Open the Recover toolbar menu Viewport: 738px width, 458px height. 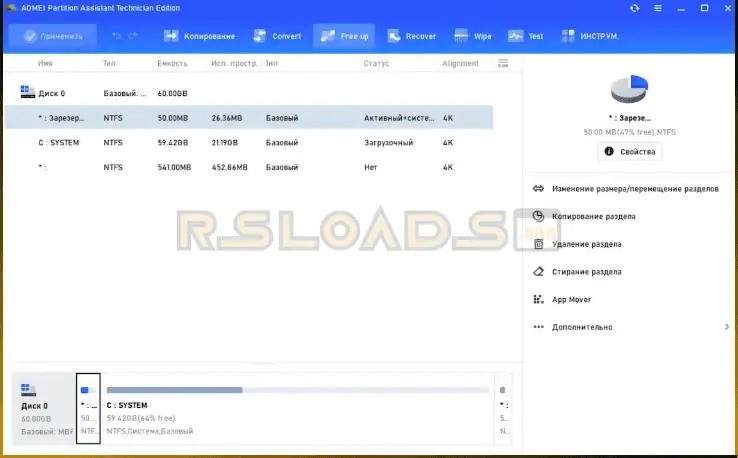[x=411, y=36]
